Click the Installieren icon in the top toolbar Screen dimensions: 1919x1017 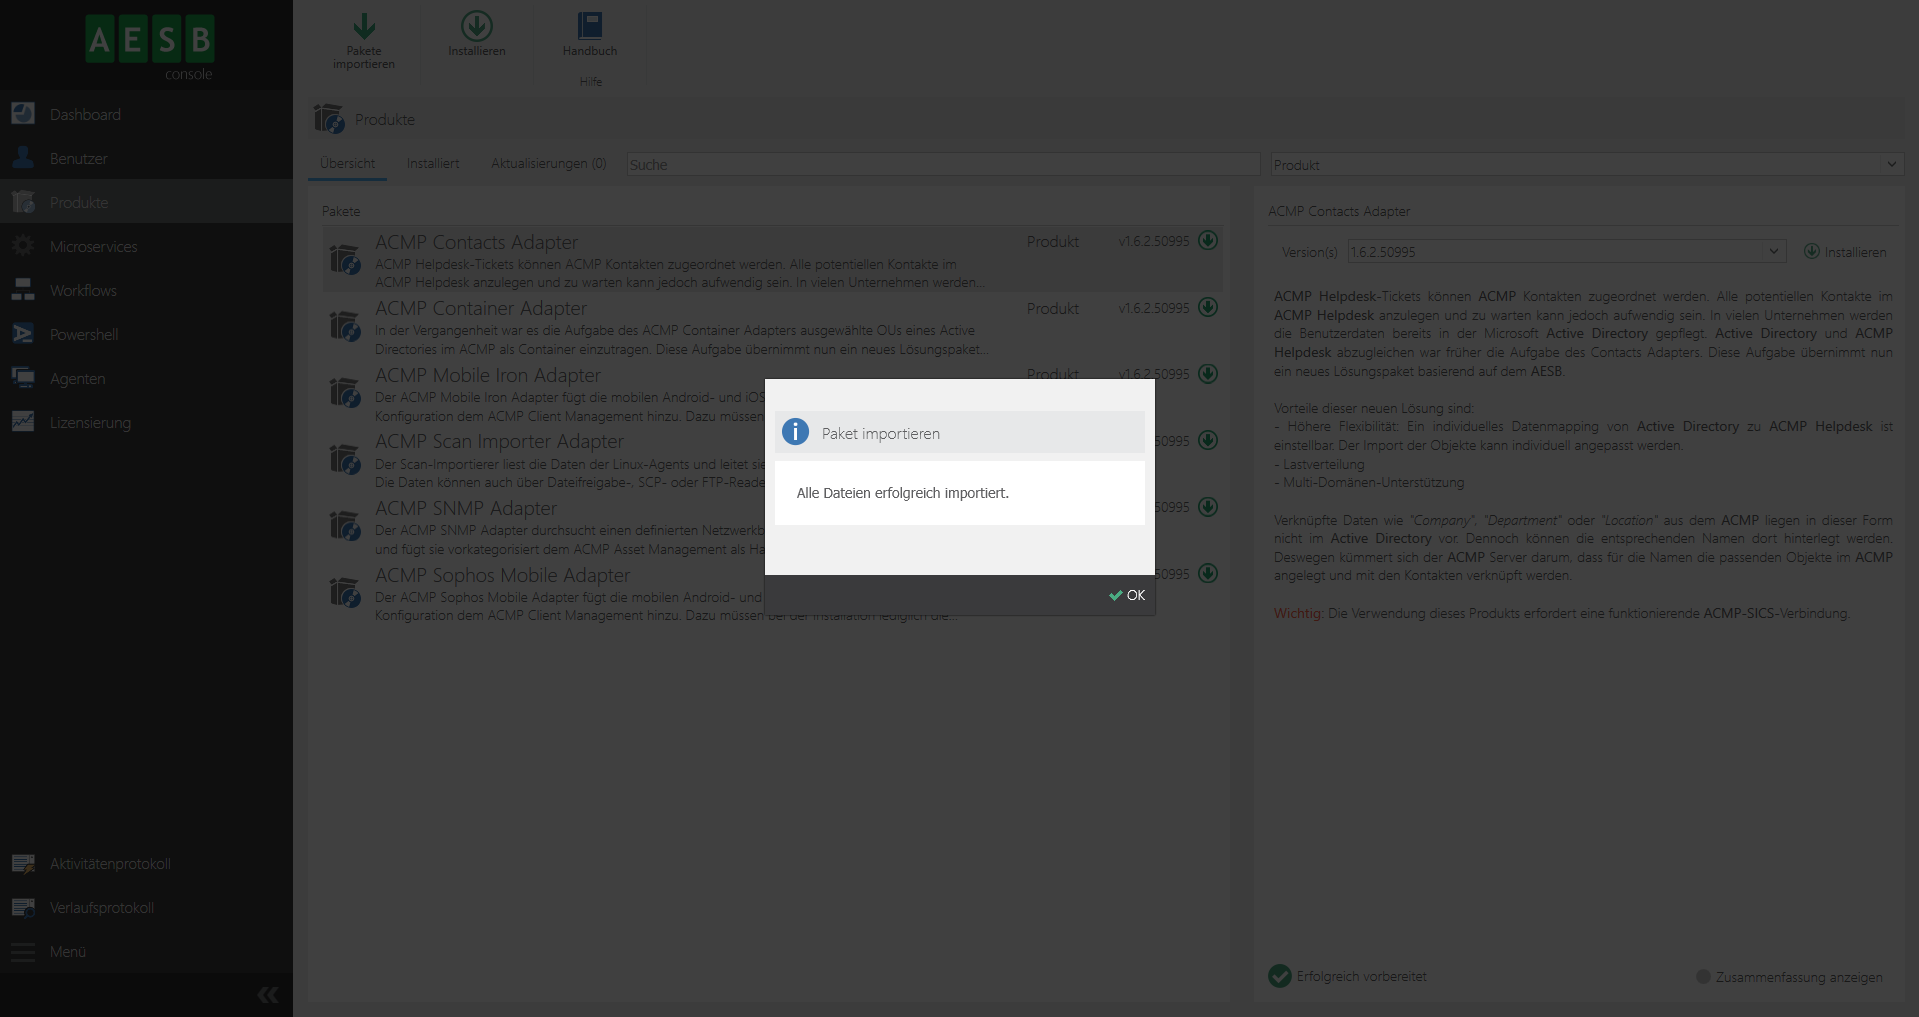click(477, 27)
